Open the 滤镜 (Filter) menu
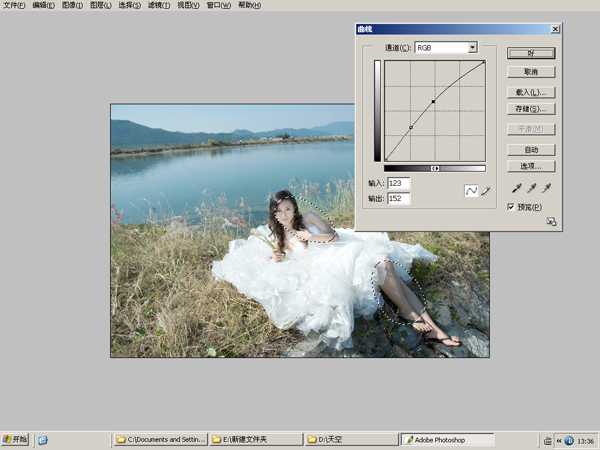 [159, 6]
